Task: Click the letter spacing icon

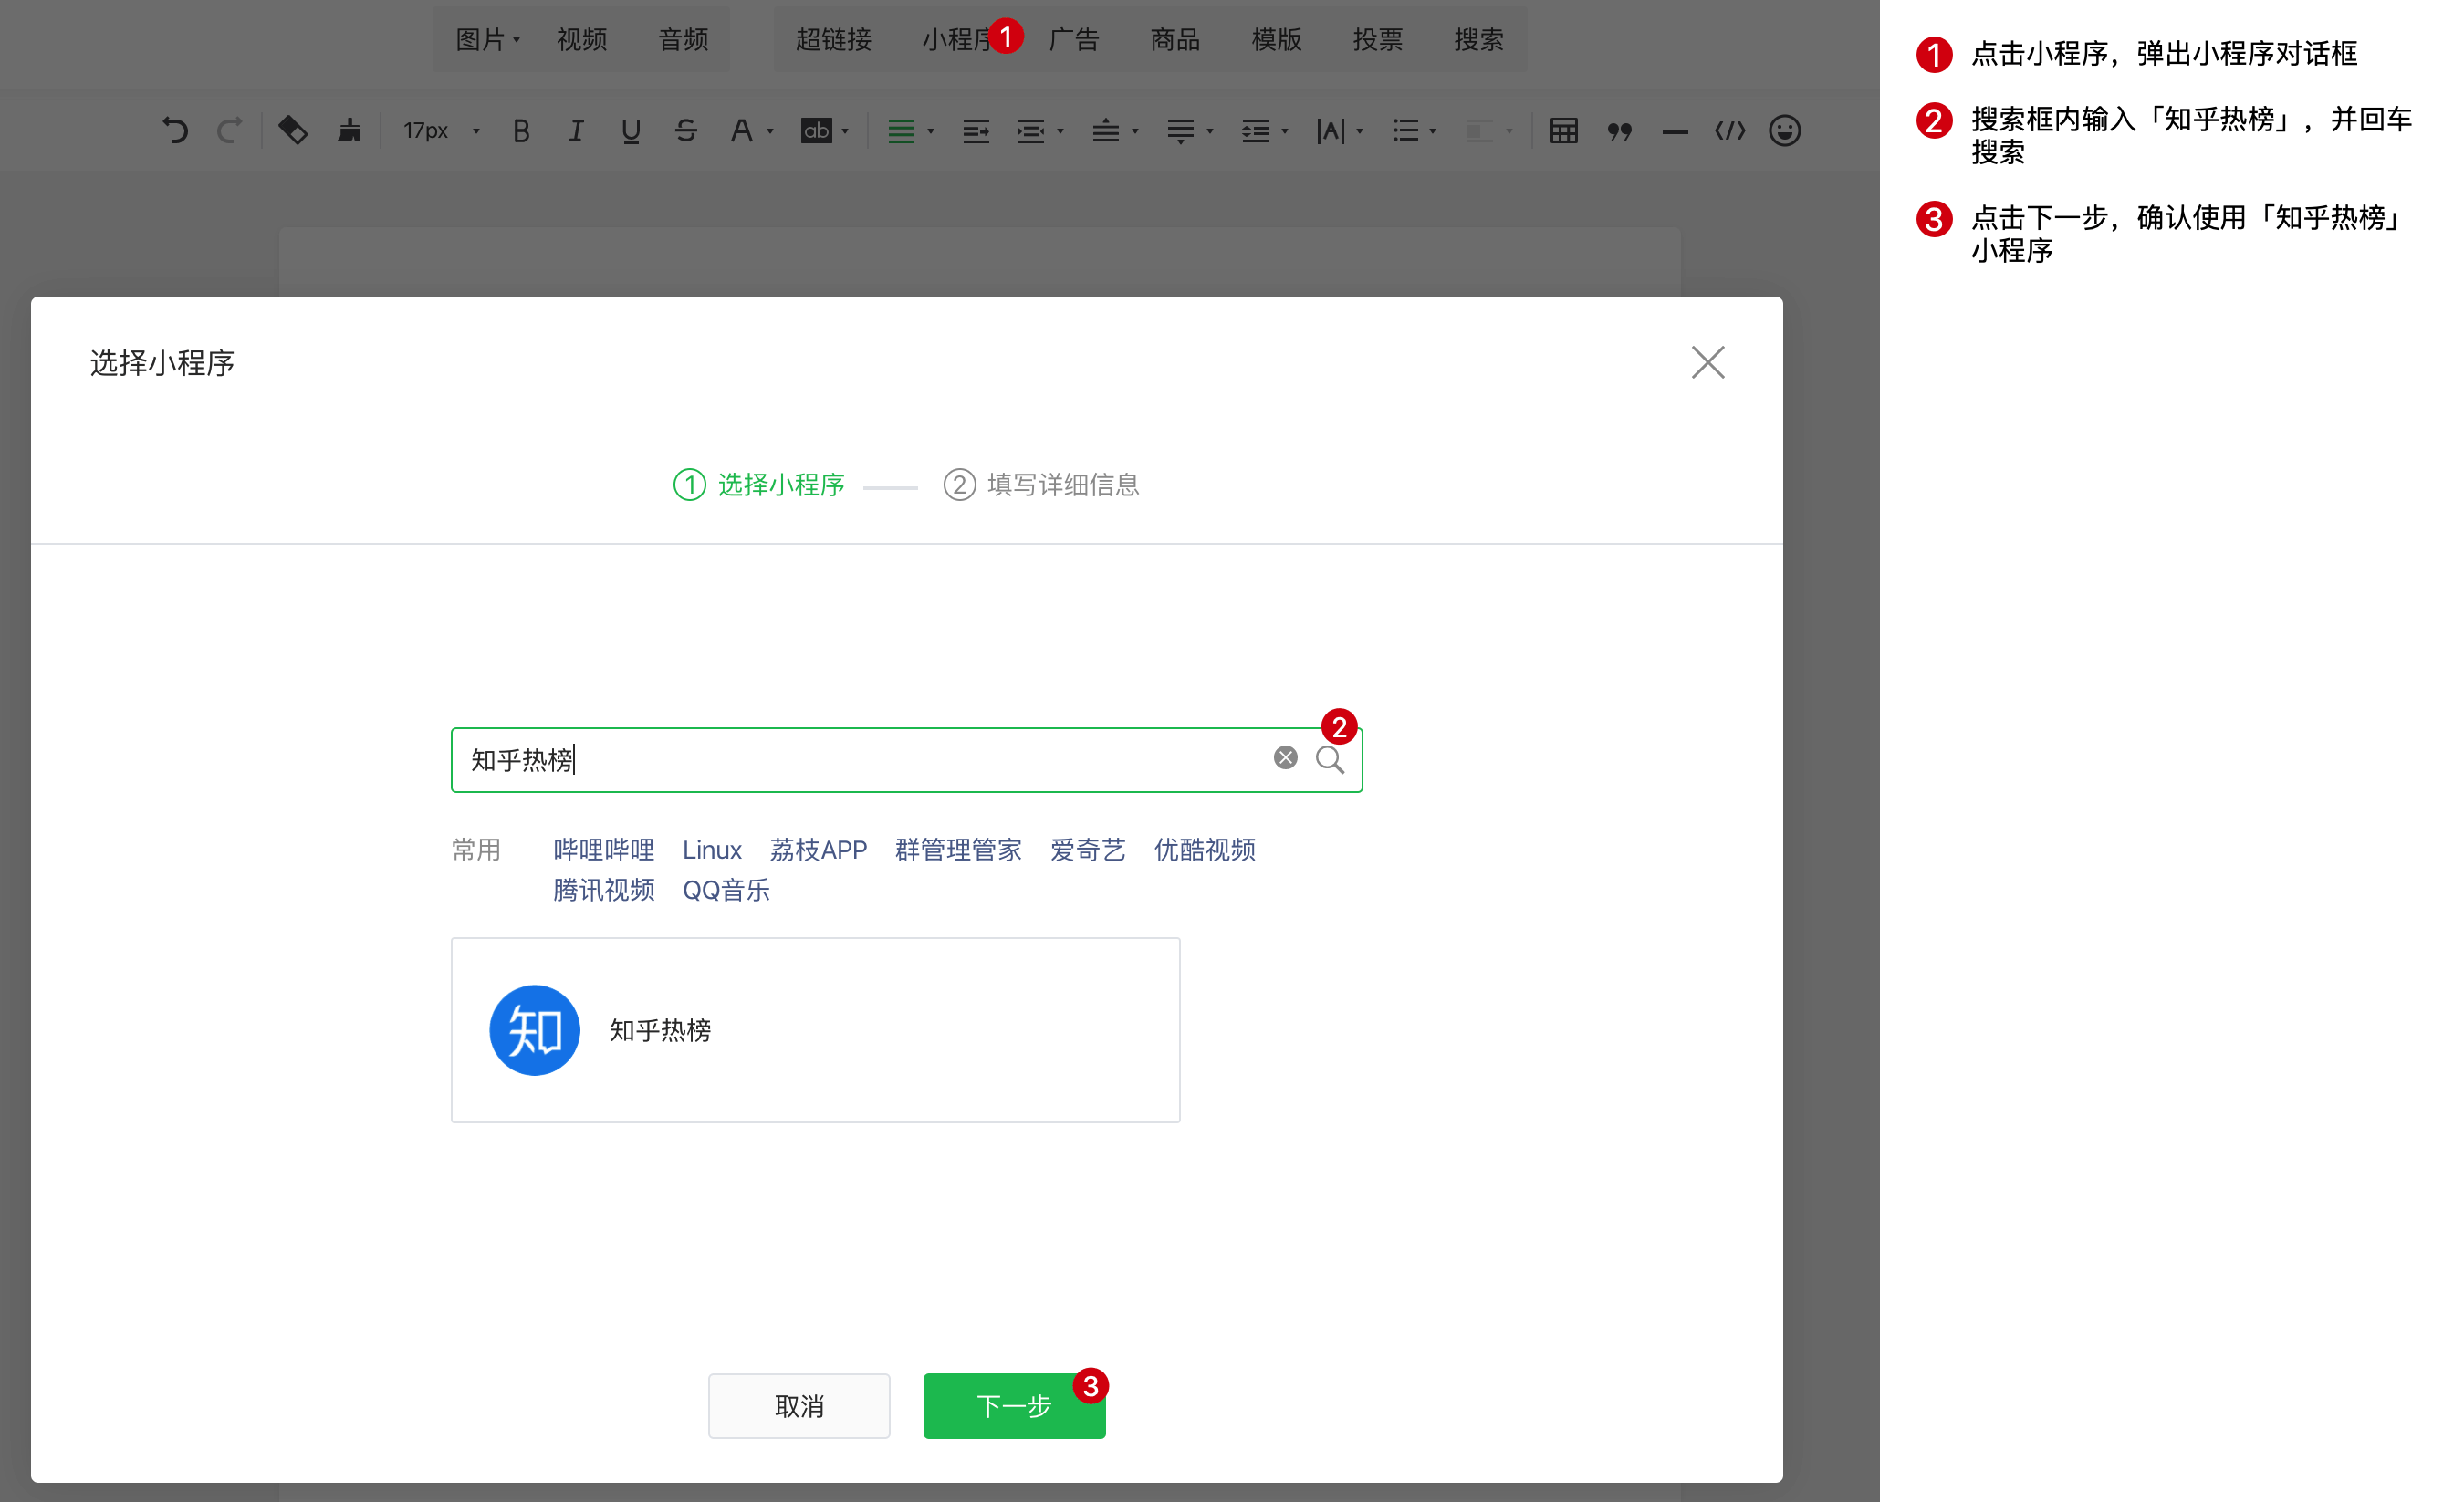Action: [x=1330, y=131]
